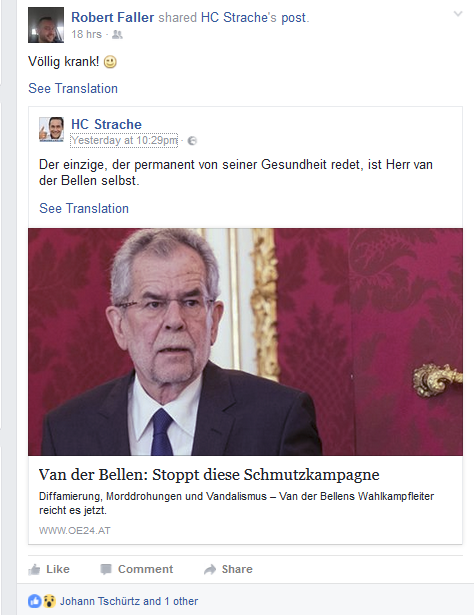
Task: Click the 18 hrs timestamp
Action: coord(86,35)
